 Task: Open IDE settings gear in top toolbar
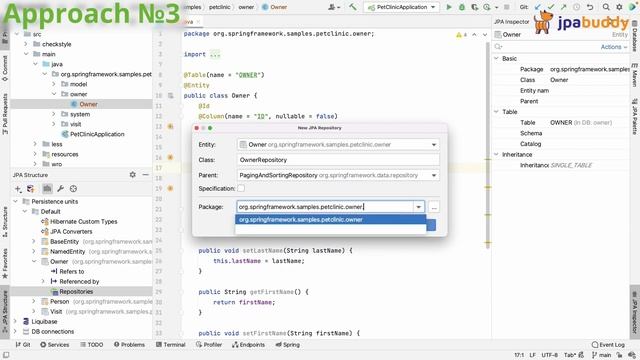619,7
